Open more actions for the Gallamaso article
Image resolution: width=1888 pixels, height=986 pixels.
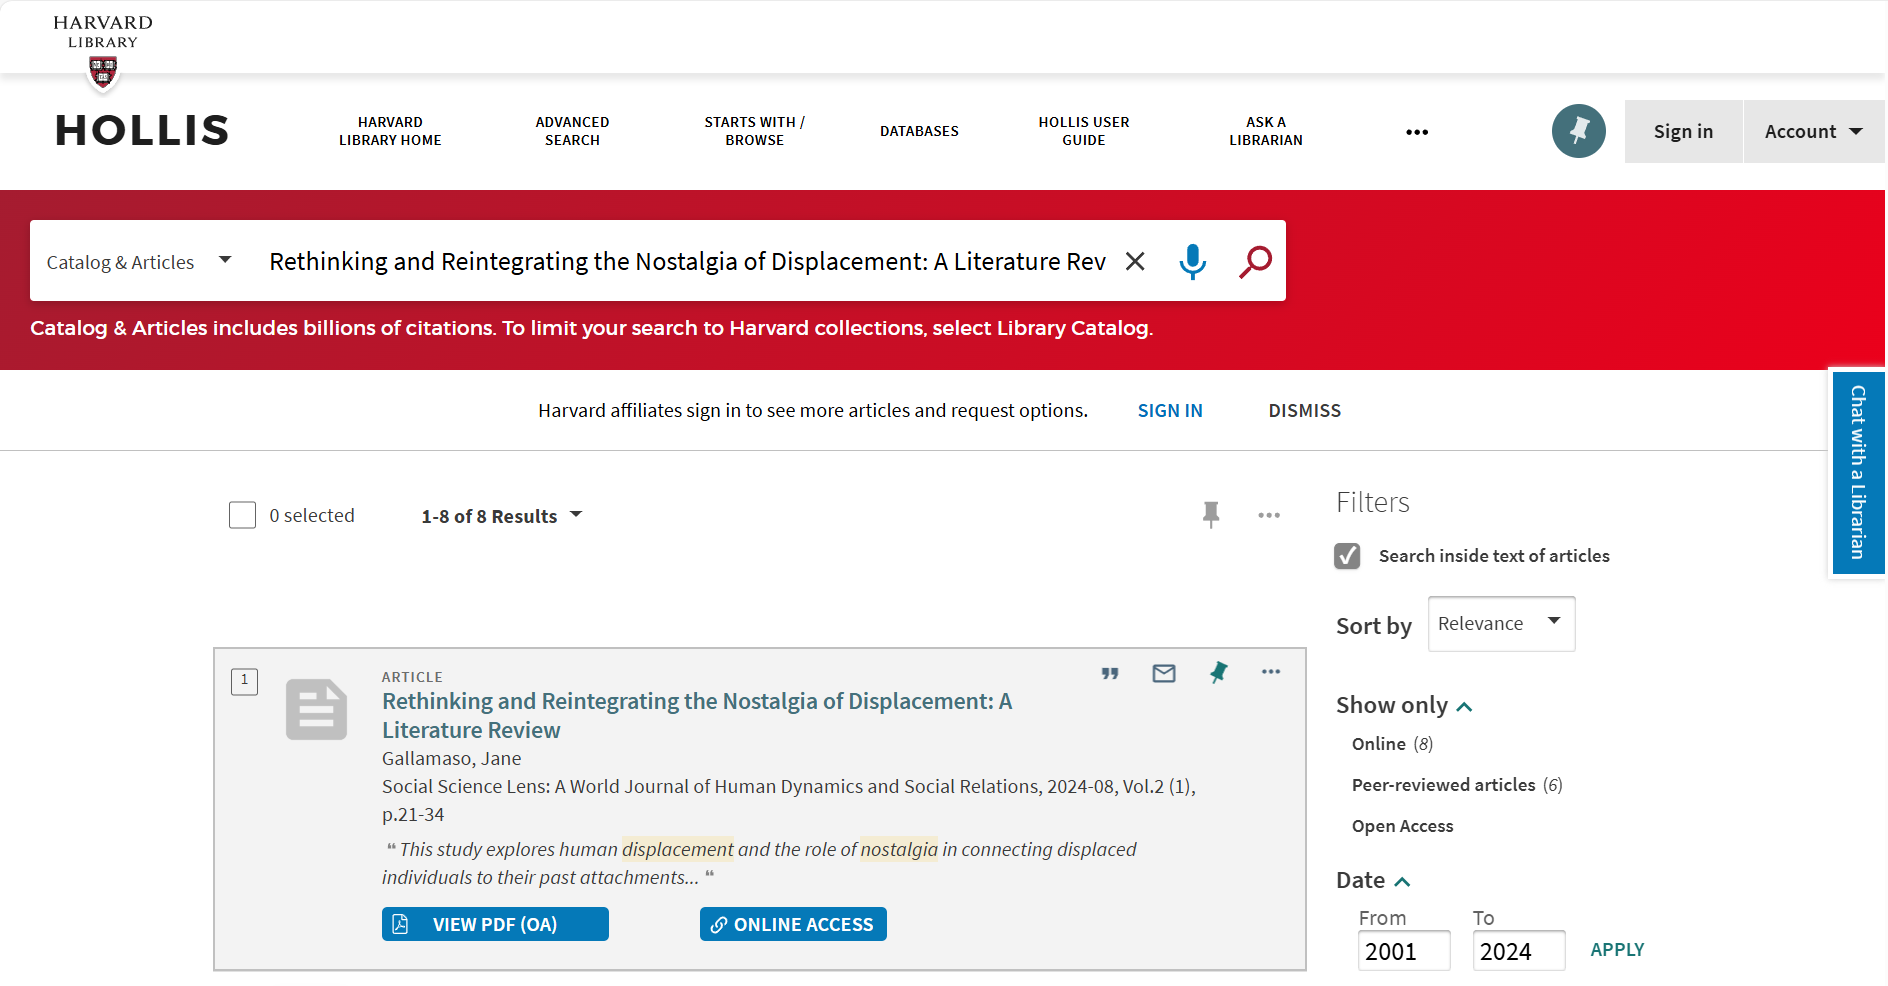[1271, 672]
